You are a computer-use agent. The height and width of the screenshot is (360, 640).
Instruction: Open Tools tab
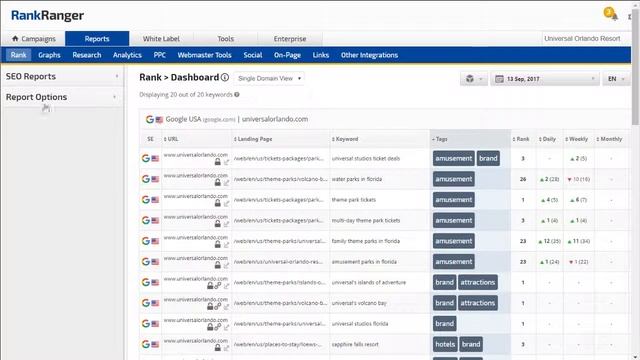click(226, 39)
